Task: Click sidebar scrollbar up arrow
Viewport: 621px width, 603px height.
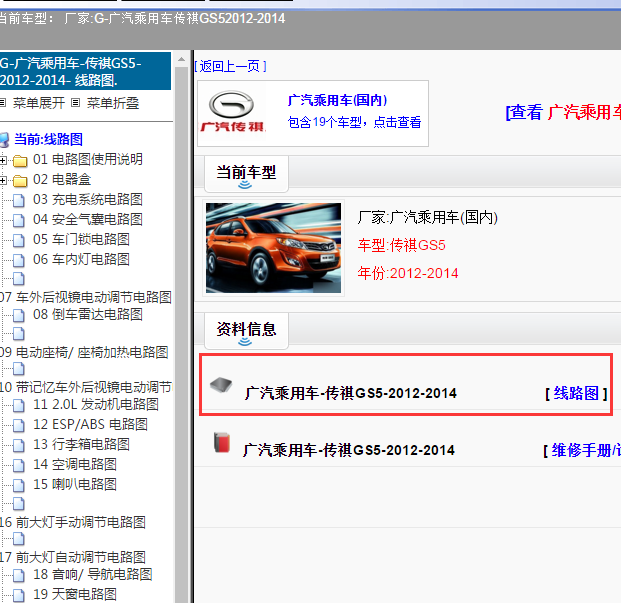Action: click(181, 59)
